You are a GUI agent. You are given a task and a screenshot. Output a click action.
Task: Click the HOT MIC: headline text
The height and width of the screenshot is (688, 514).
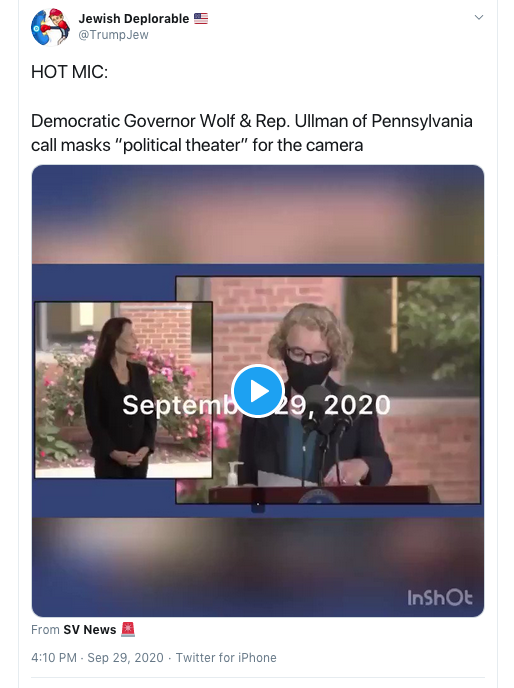tap(69, 72)
